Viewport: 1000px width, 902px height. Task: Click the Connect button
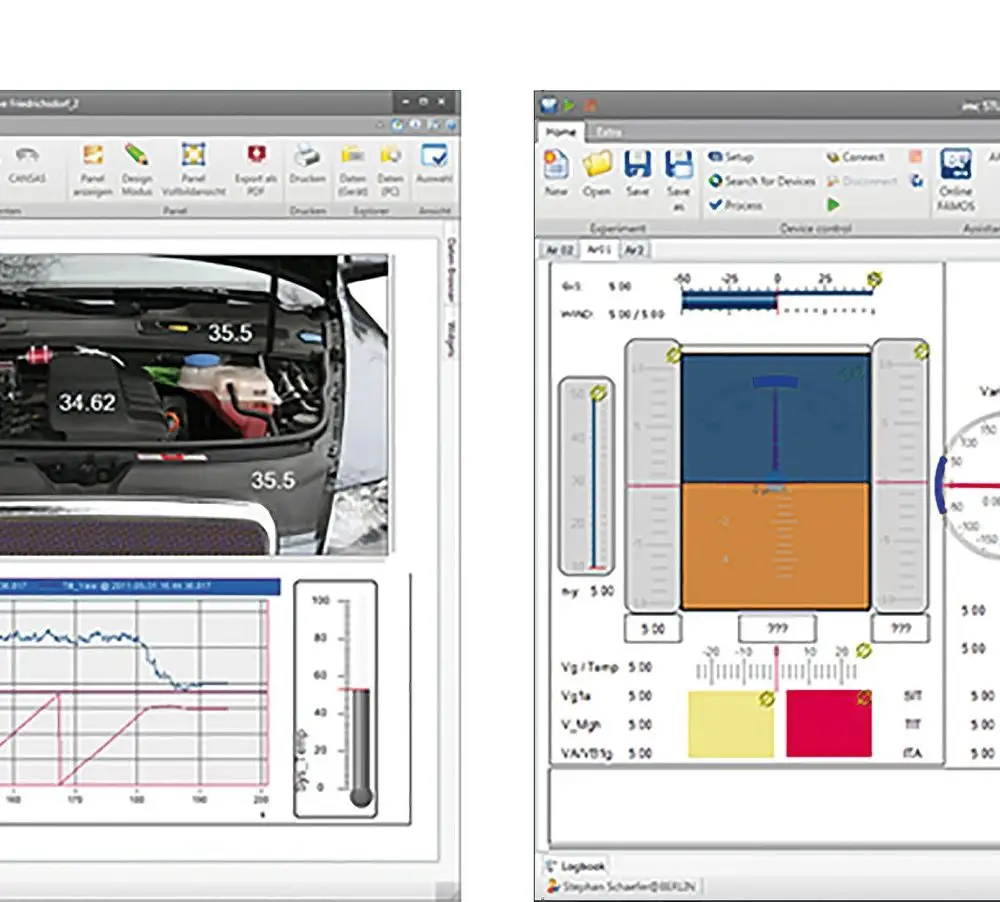click(855, 157)
